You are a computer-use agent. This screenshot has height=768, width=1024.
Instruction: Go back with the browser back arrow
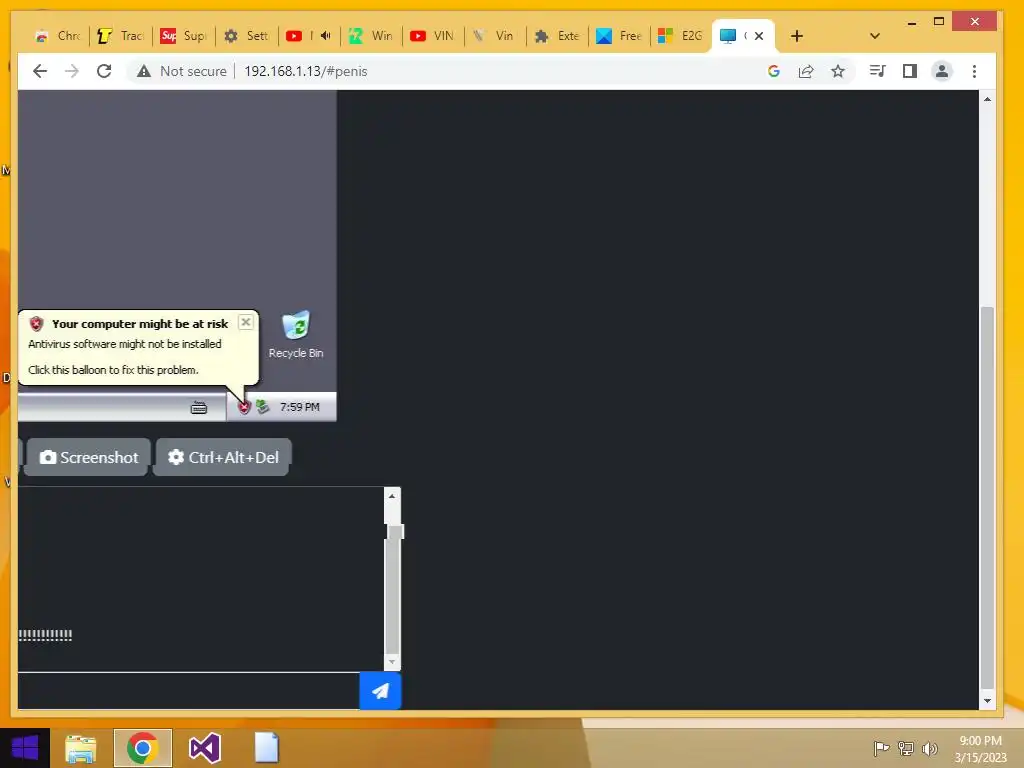(x=40, y=71)
